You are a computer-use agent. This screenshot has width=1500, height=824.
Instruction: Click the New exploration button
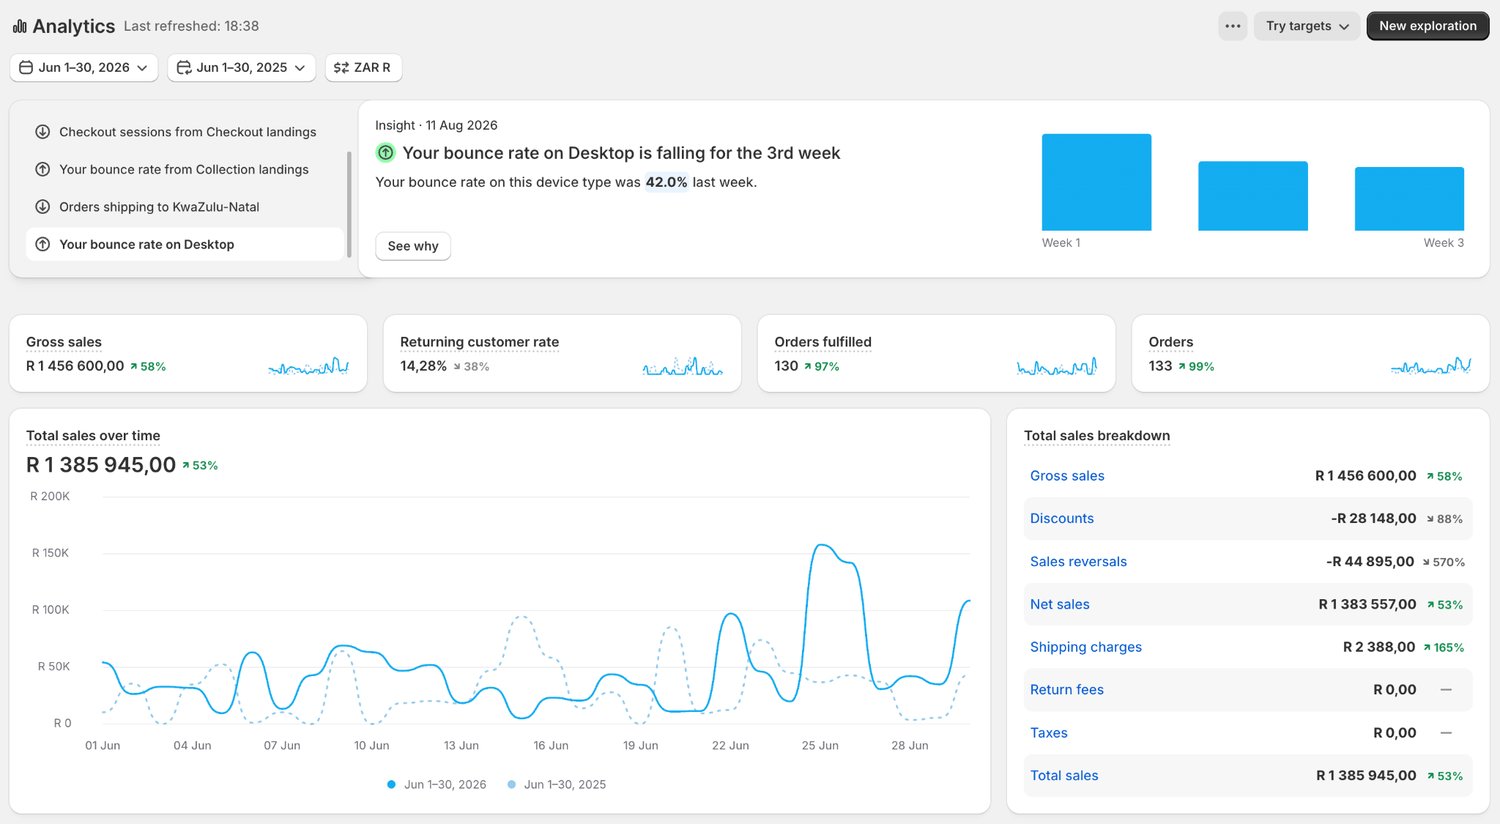pyautogui.click(x=1428, y=26)
